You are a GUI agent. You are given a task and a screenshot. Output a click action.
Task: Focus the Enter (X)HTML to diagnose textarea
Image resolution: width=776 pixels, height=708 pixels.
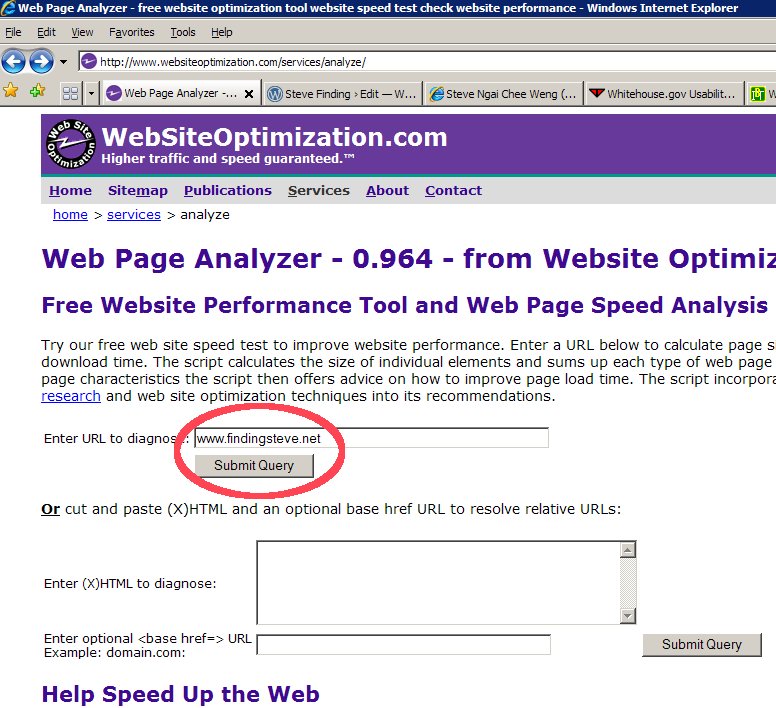[x=438, y=583]
